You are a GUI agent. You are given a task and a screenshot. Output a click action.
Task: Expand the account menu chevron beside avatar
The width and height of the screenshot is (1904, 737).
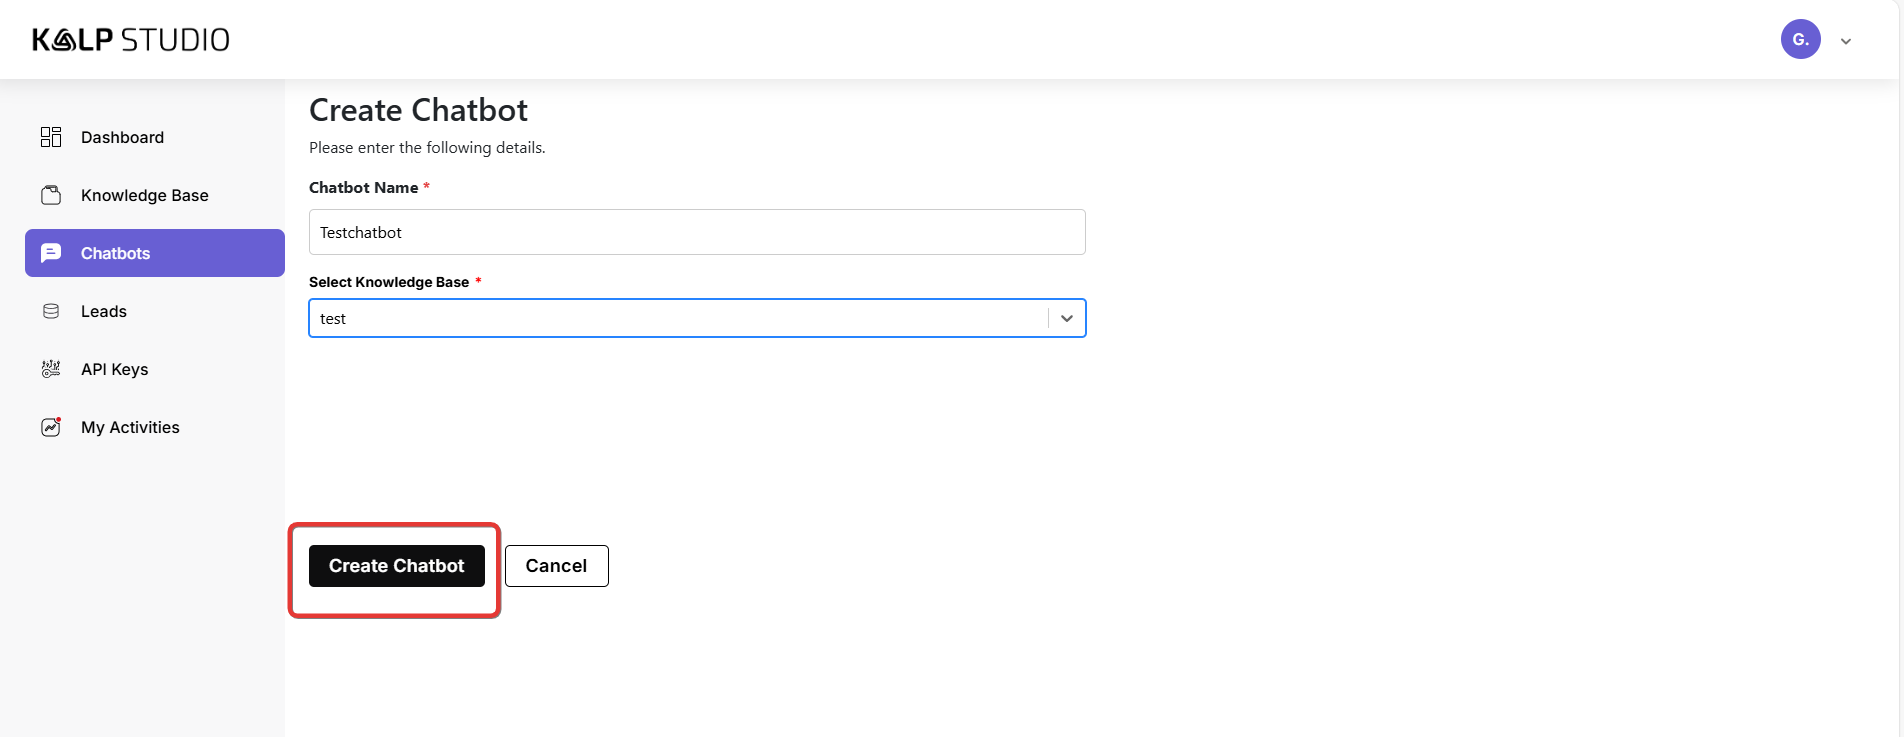1846,41
